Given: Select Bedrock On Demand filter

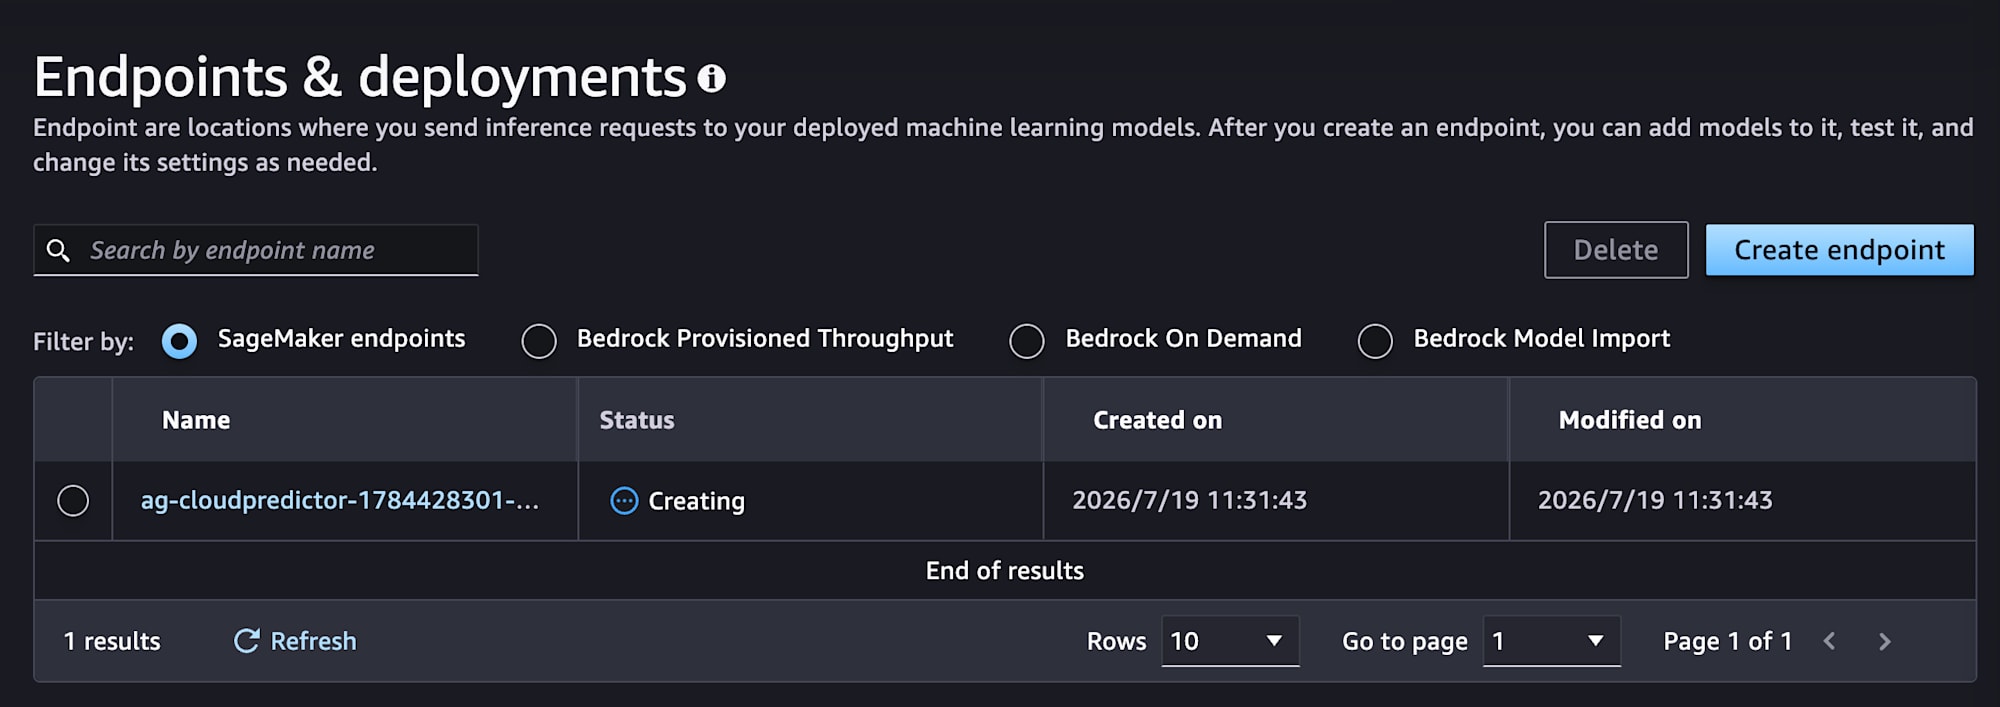Looking at the screenshot, I should pyautogui.click(x=1027, y=341).
